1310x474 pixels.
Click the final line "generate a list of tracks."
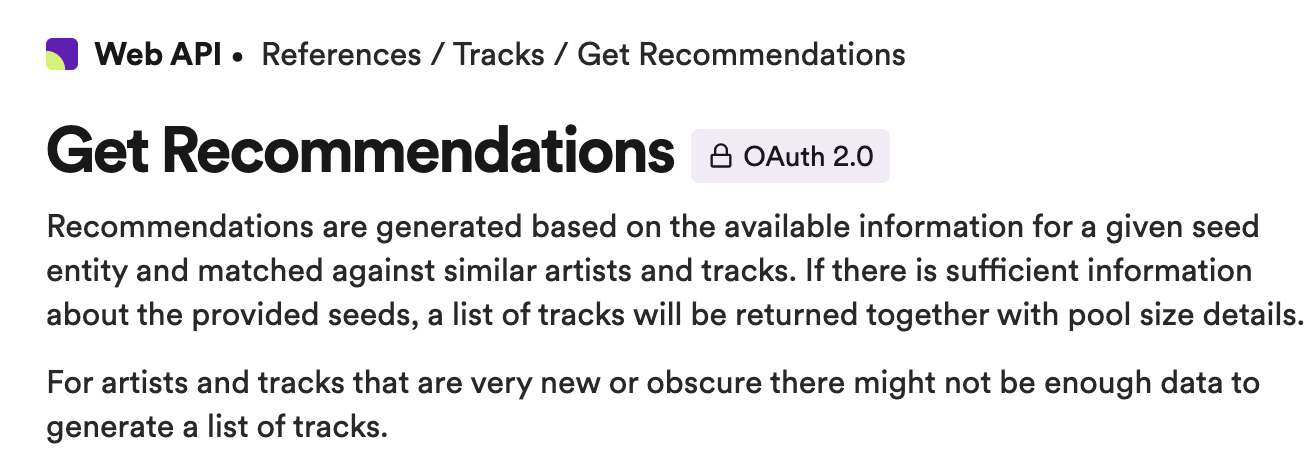[216, 428]
